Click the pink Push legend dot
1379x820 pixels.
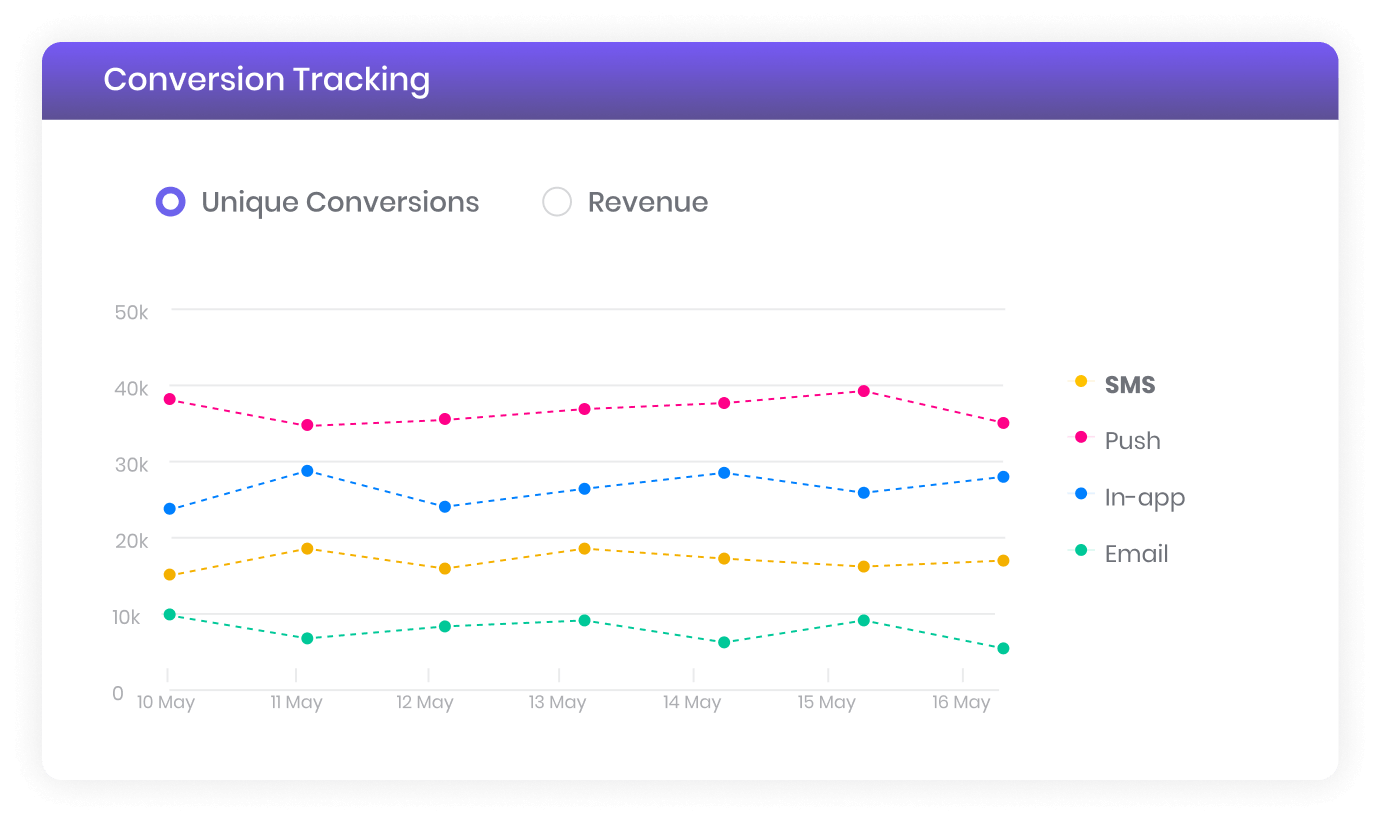point(1081,437)
